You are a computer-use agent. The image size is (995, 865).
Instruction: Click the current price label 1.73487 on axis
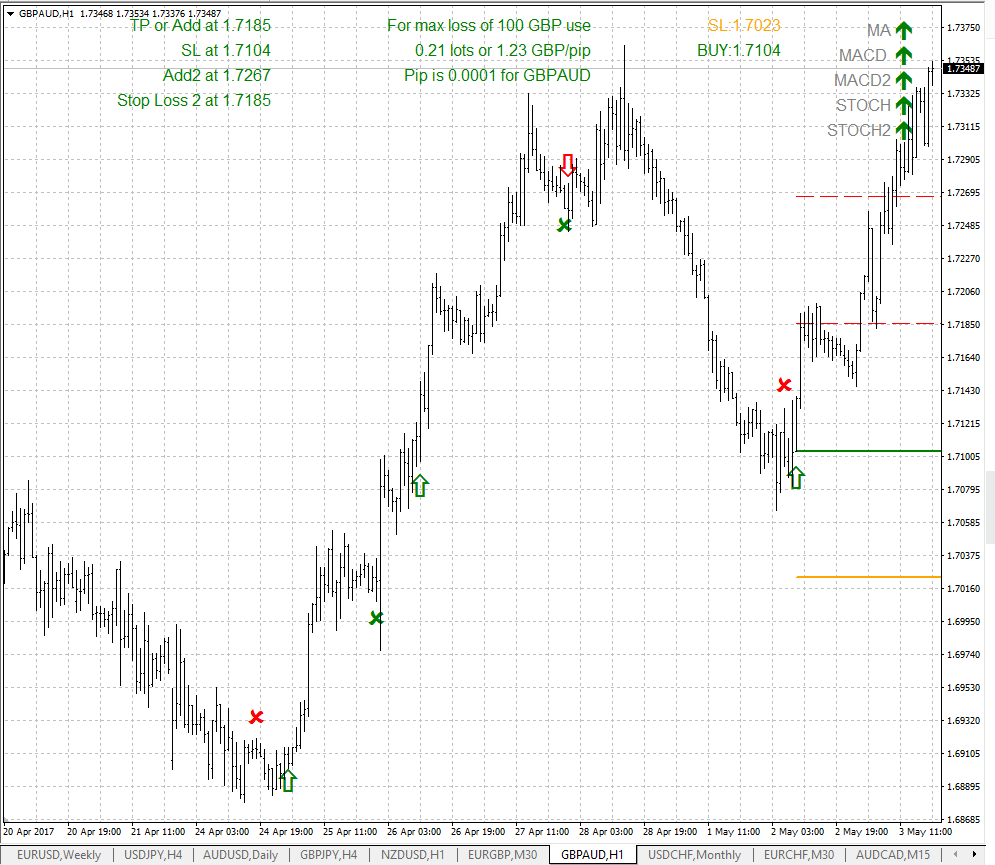(x=961, y=69)
